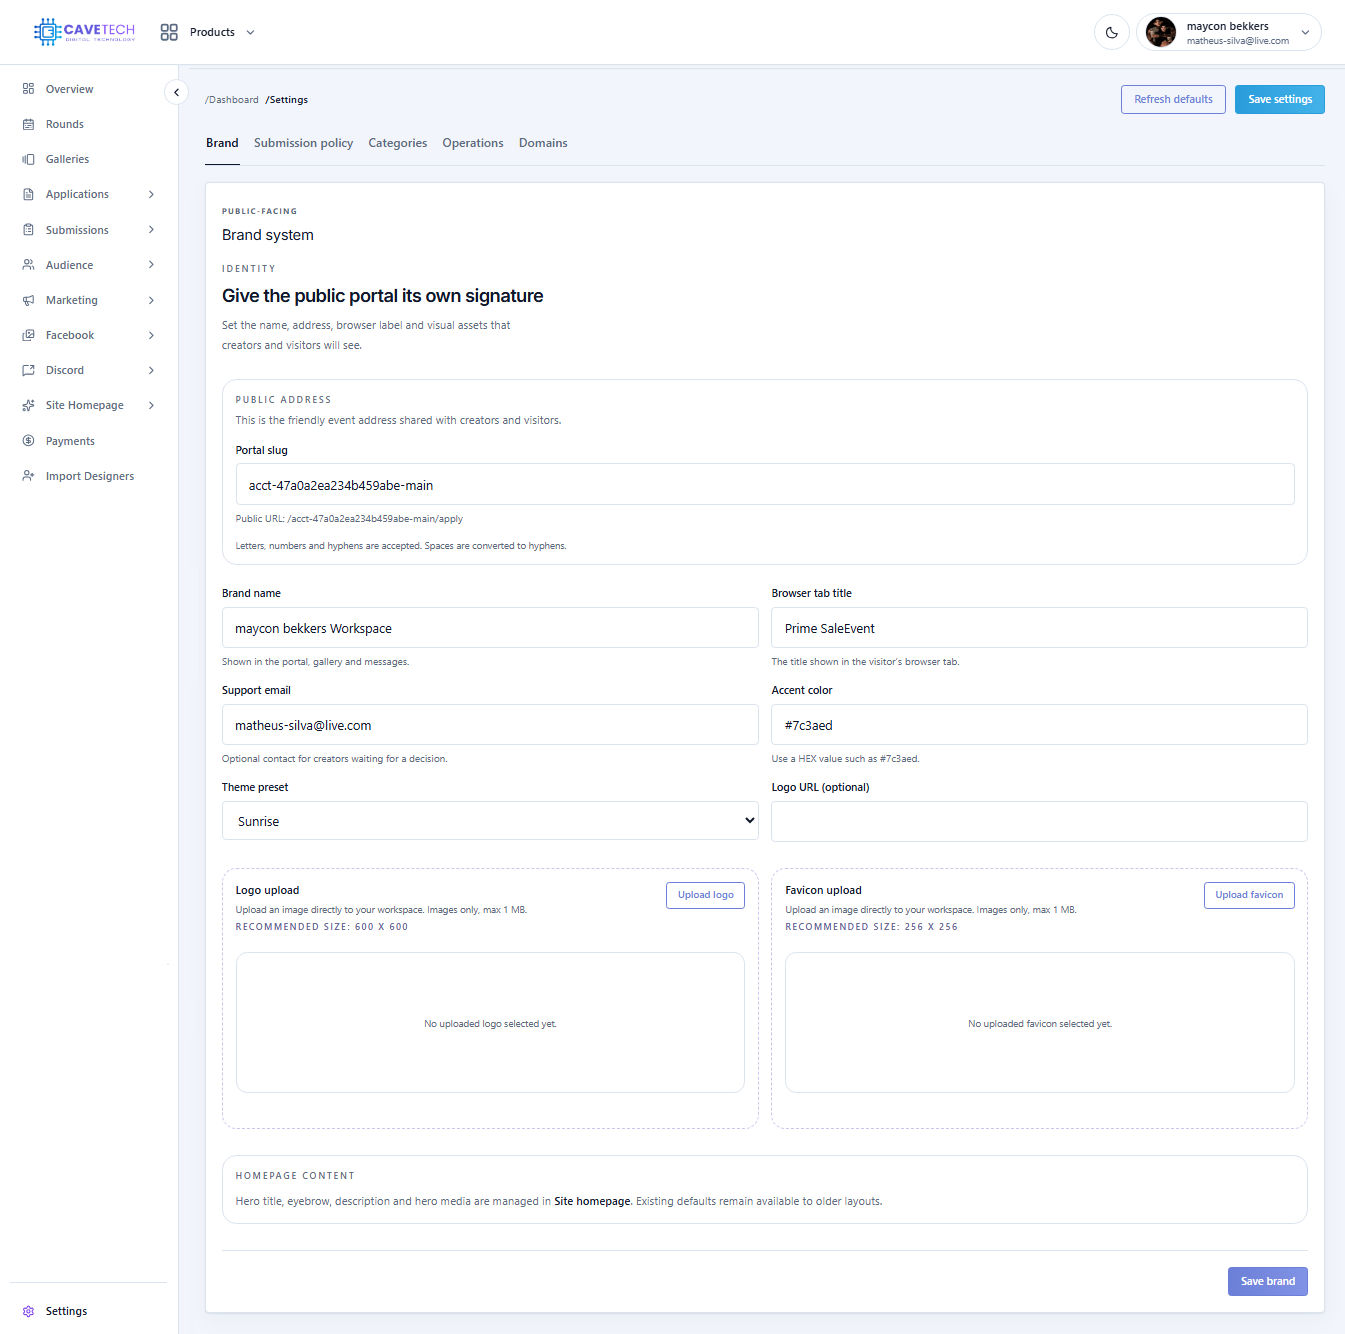
Task: Go to Dashboard breadcrumb link
Action: click(x=232, y=100)
